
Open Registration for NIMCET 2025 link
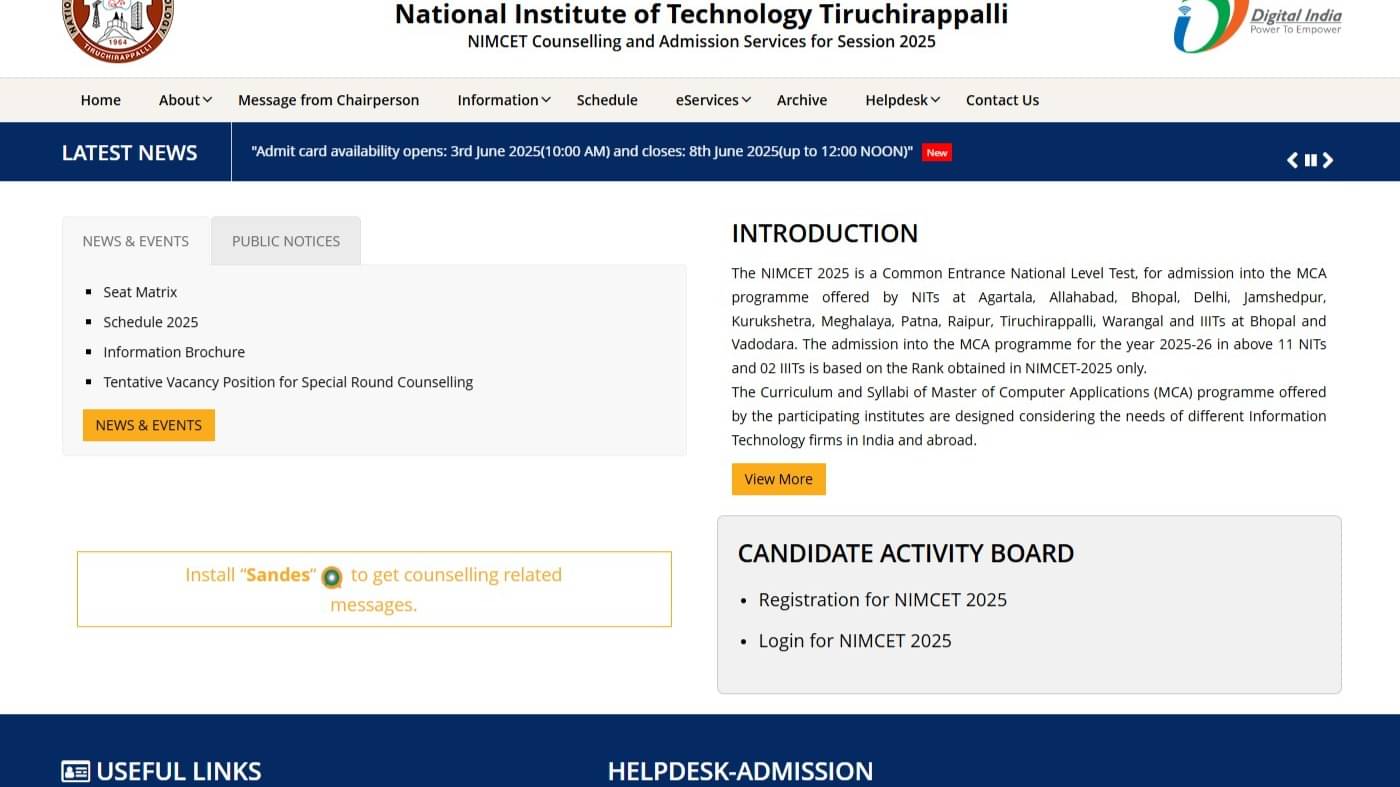pyautogui.click(x=882, y=600)
